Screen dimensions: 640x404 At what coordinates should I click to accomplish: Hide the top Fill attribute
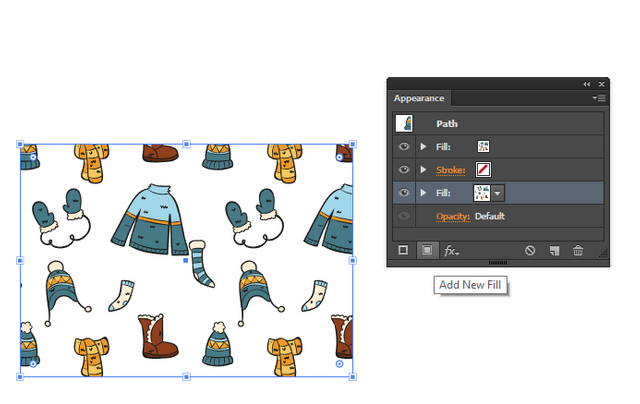coord(404,147)
